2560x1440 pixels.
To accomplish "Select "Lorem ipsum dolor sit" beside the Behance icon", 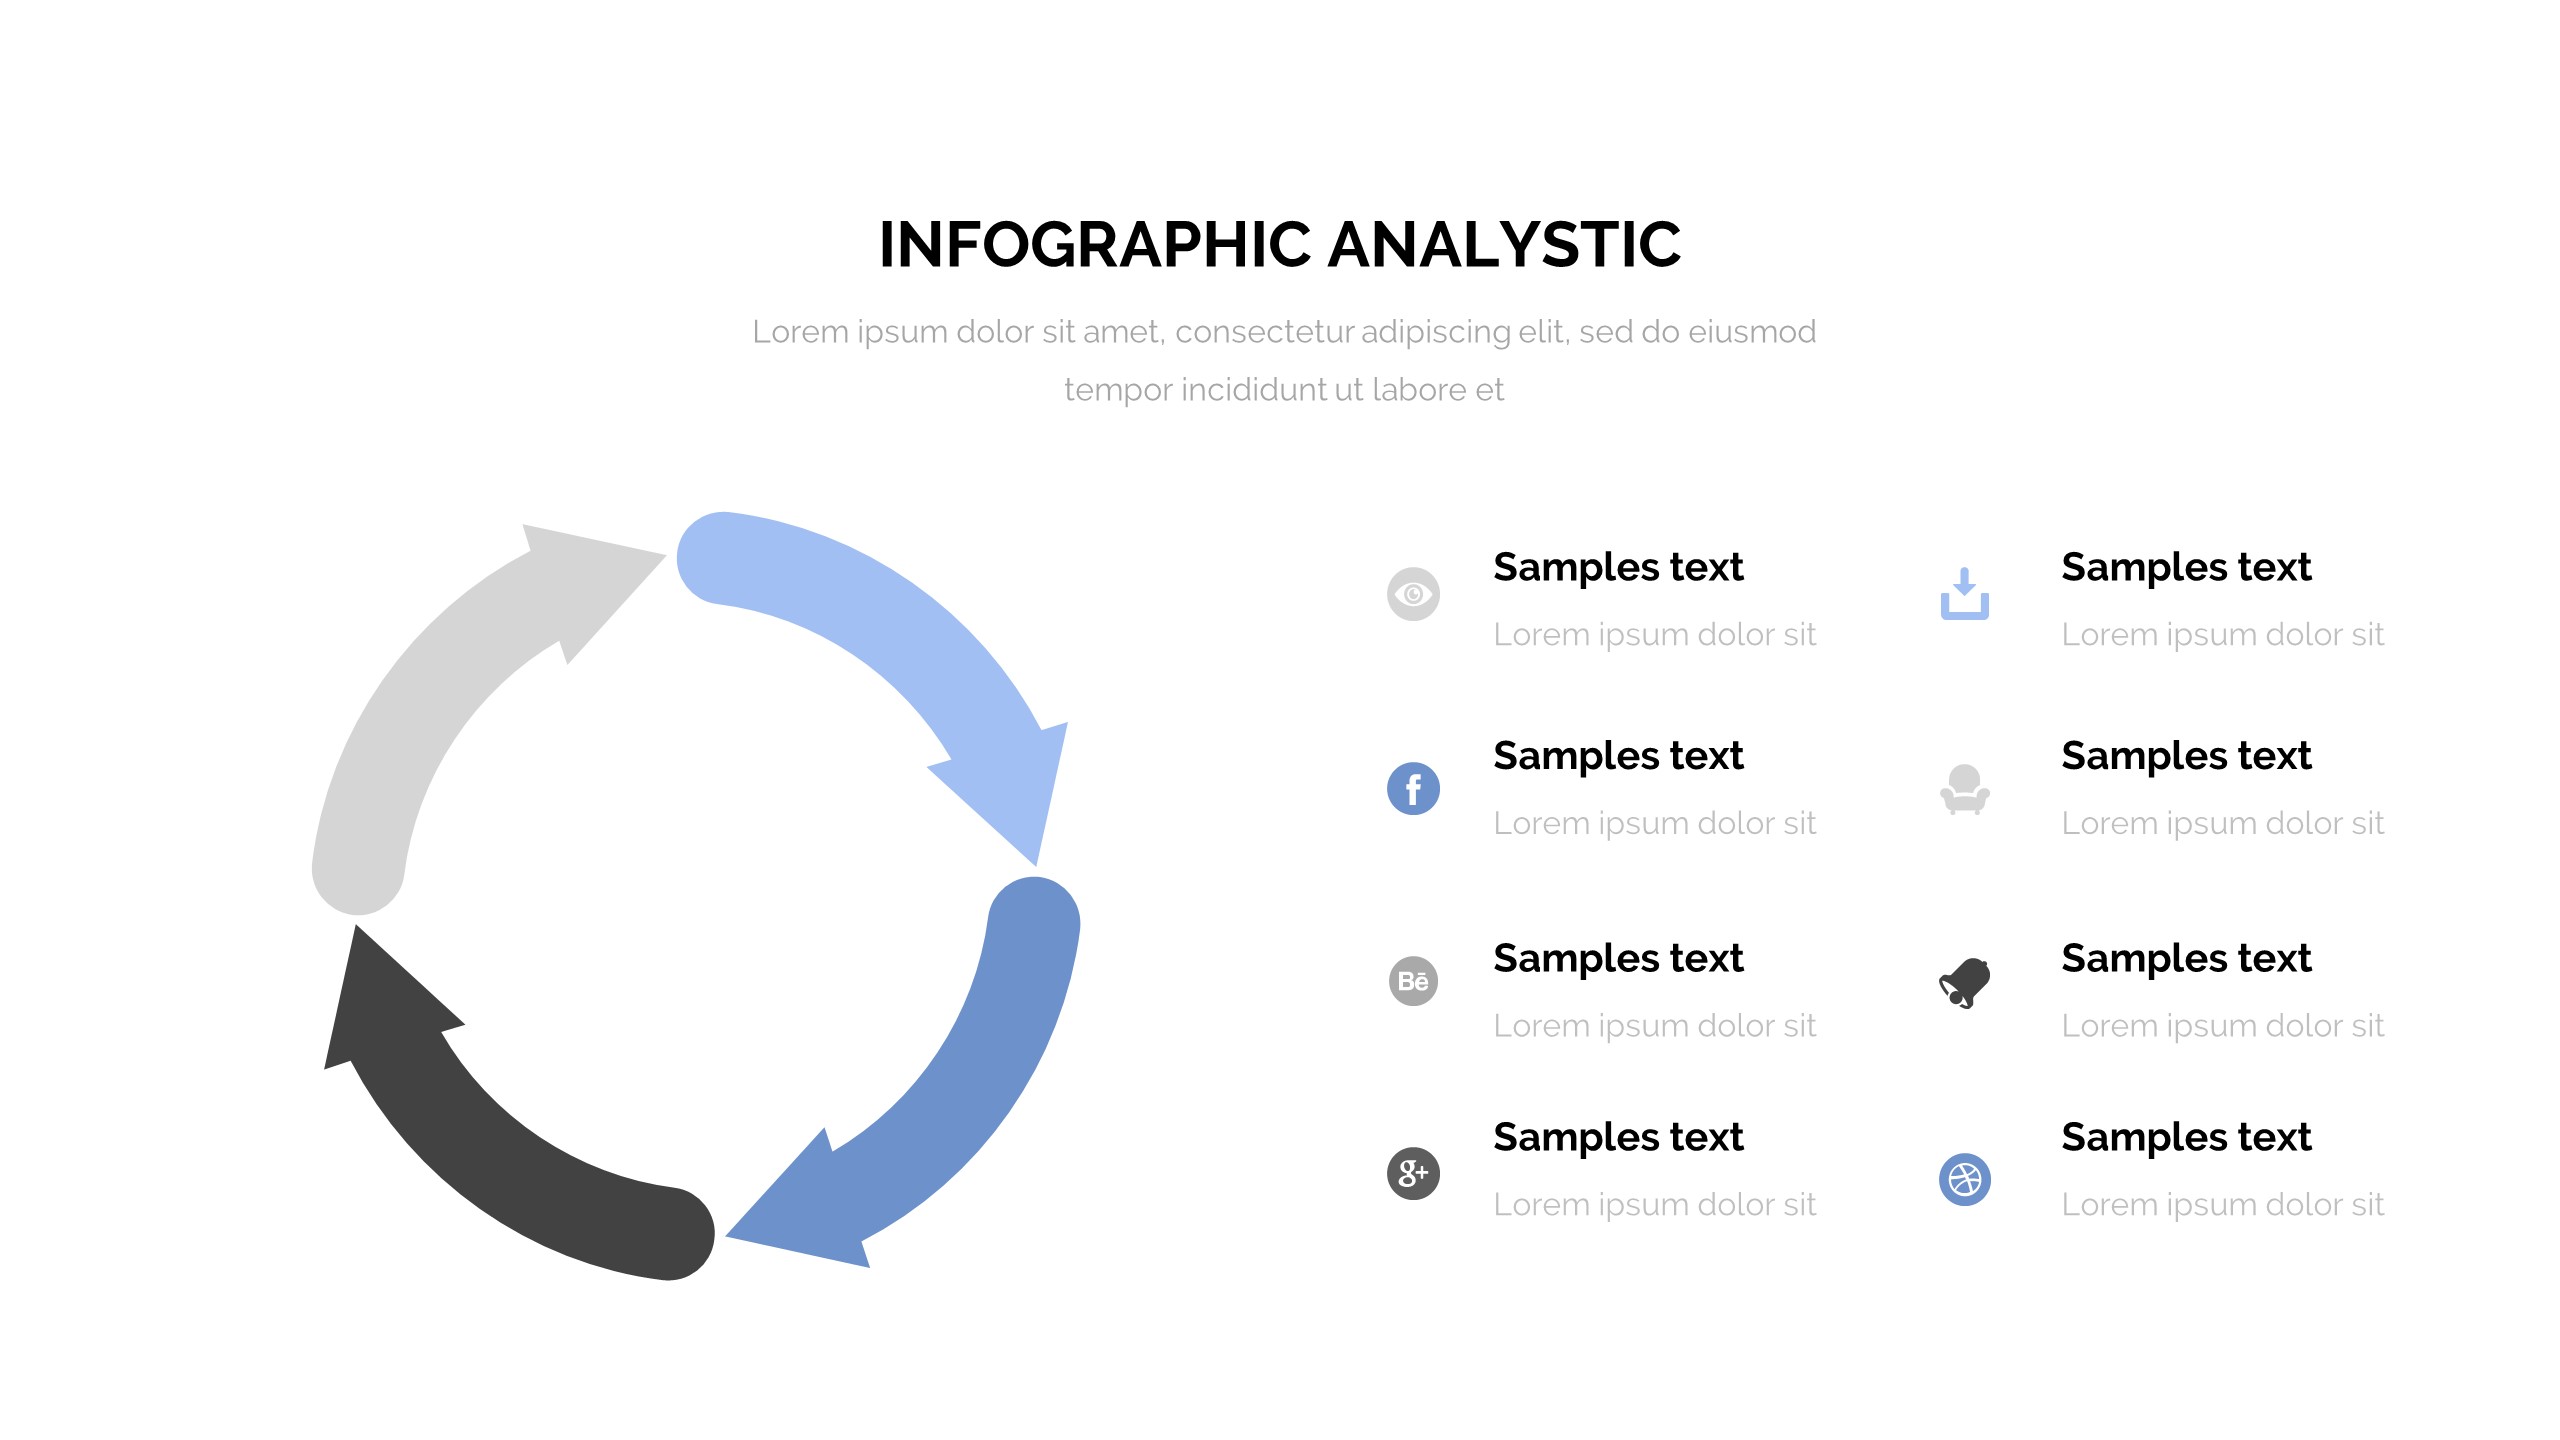I will (x=1654, y=1025).
